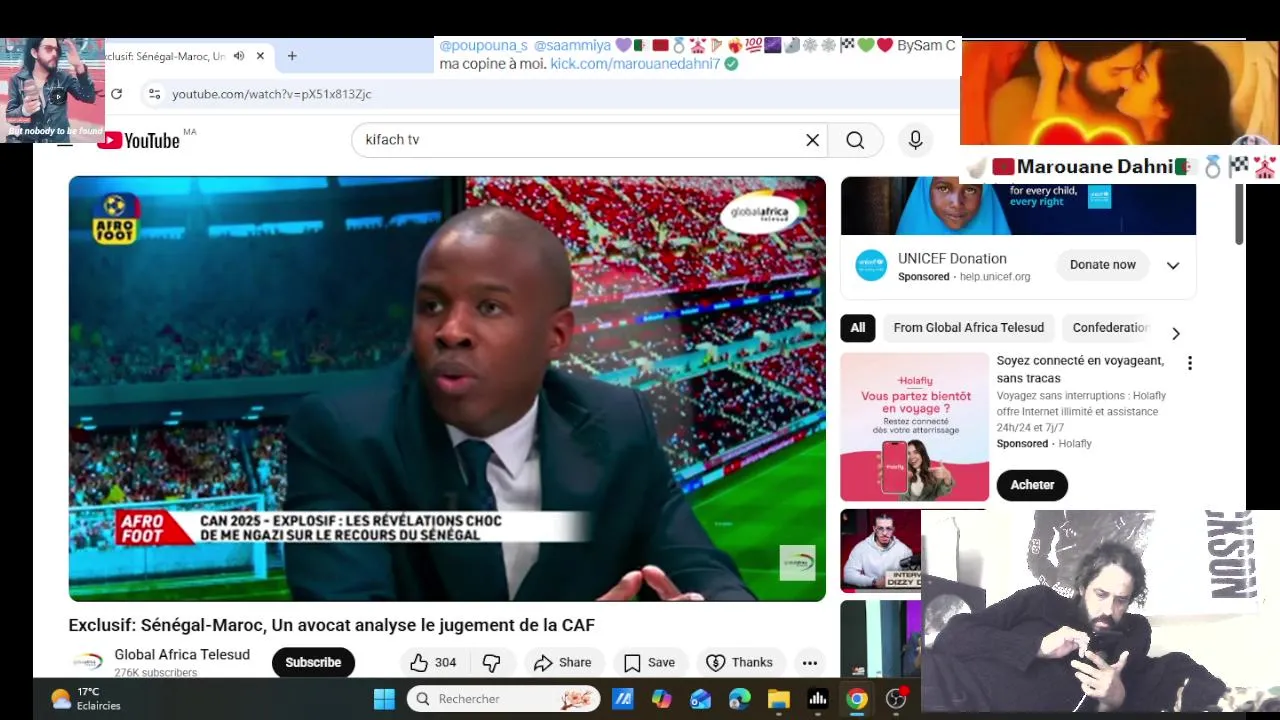This screenshot has width=1280, height=720.
Task: Open Global Africa Telesud channel name
Action: click(x=182, y=655)
